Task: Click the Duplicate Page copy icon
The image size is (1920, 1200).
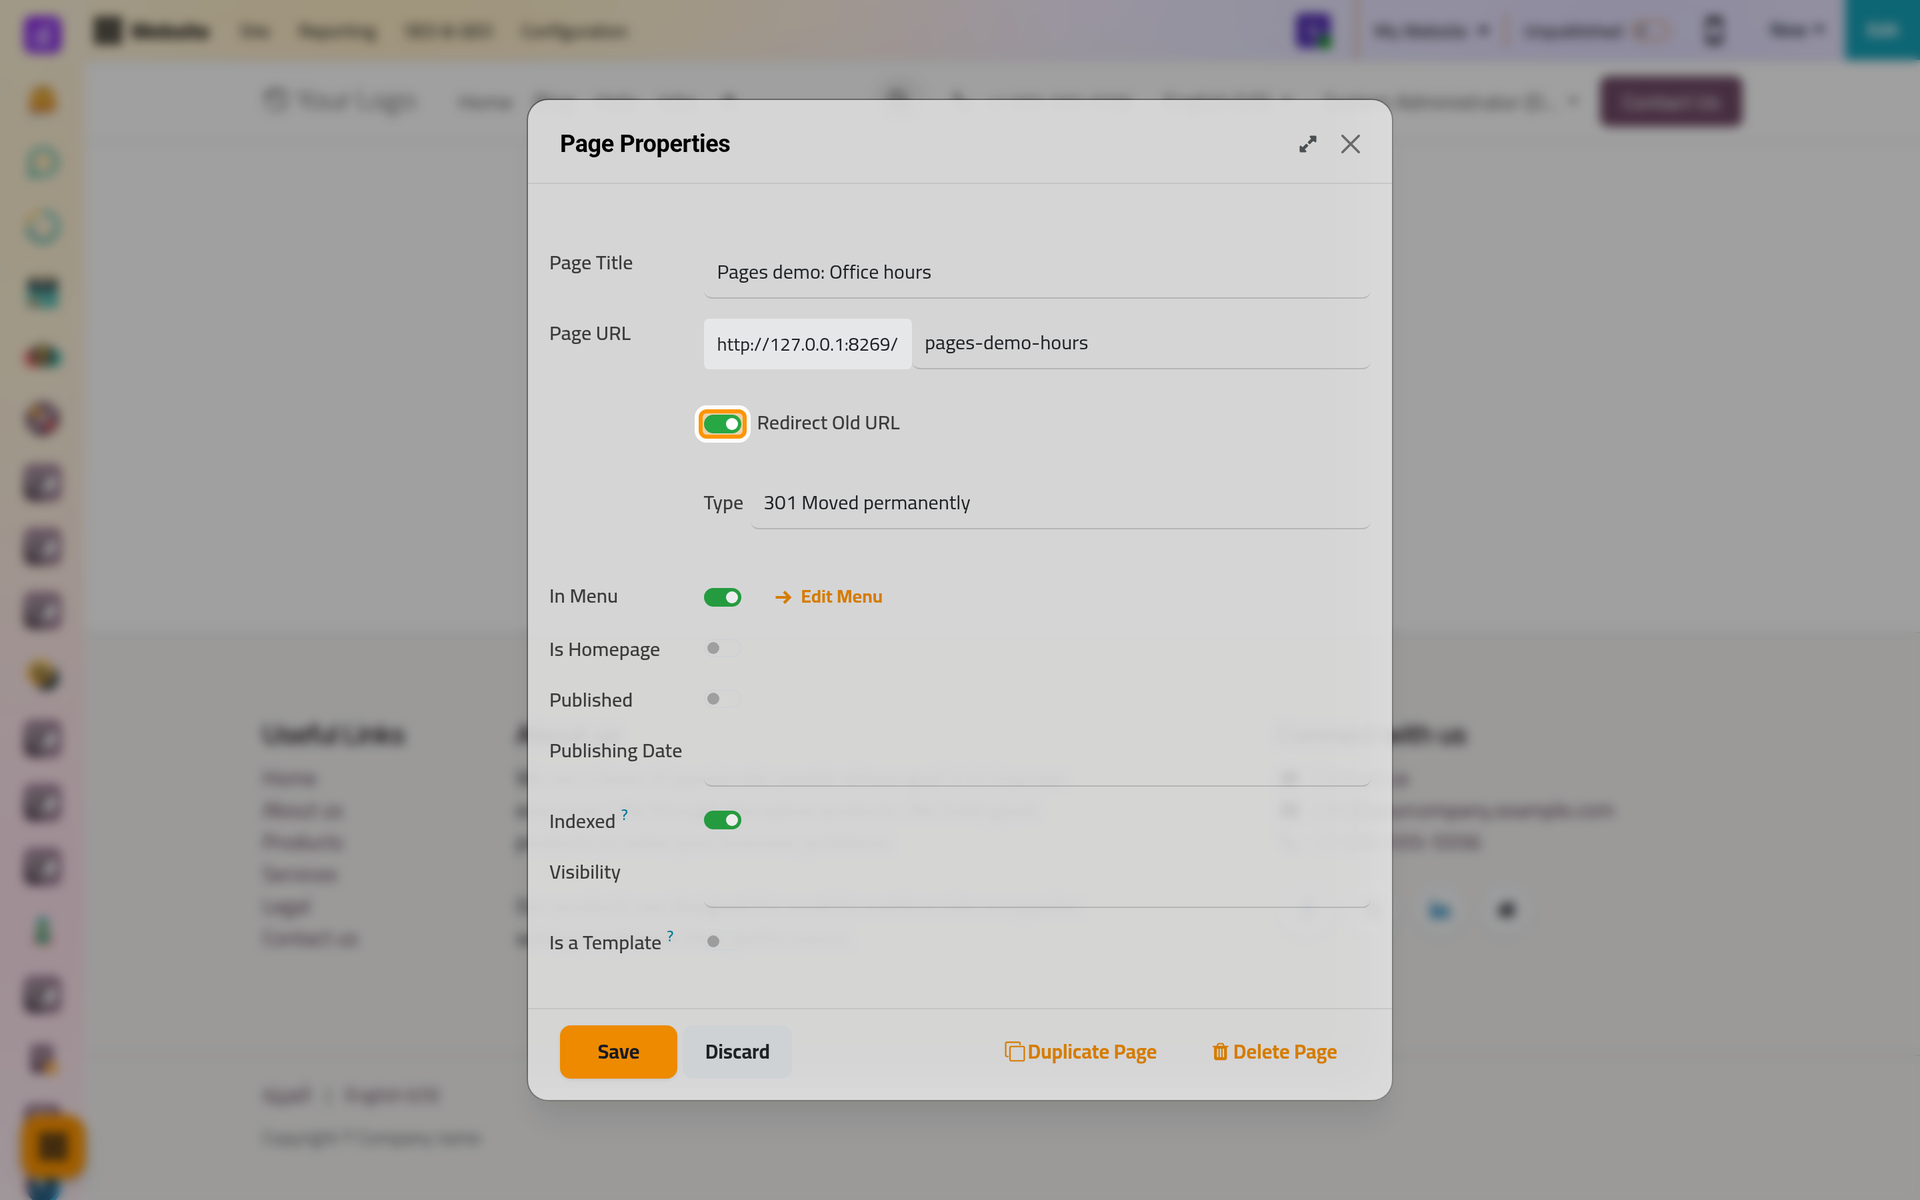Action: coord(1014,1052)
